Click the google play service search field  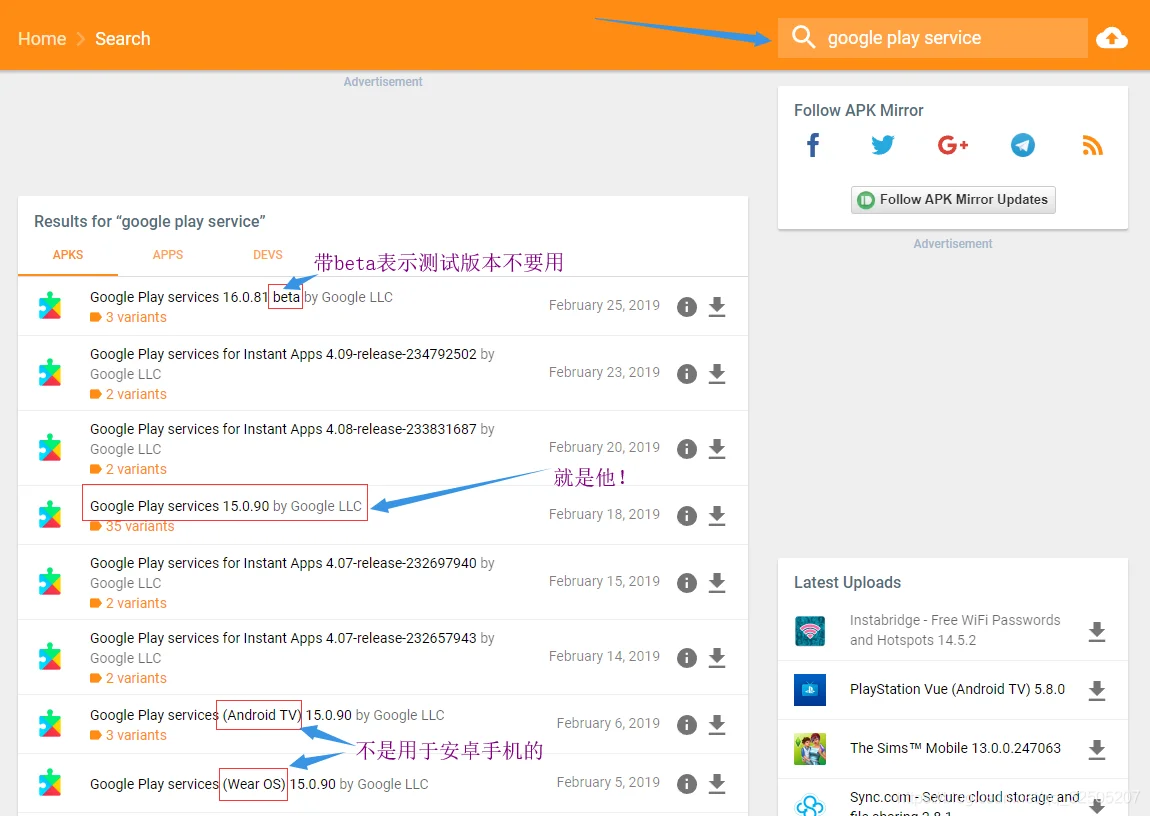tap(931, 37)
